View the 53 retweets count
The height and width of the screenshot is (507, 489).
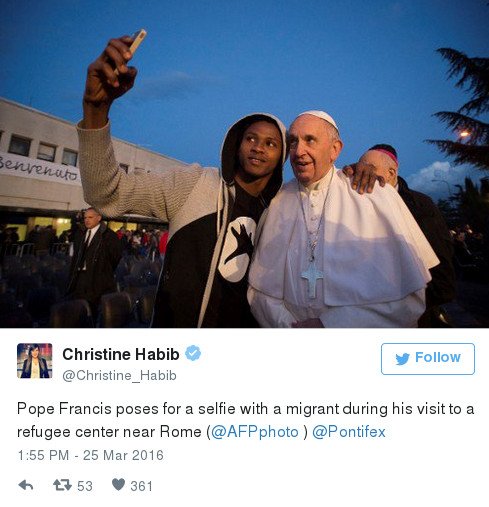[x=85, y=486]
